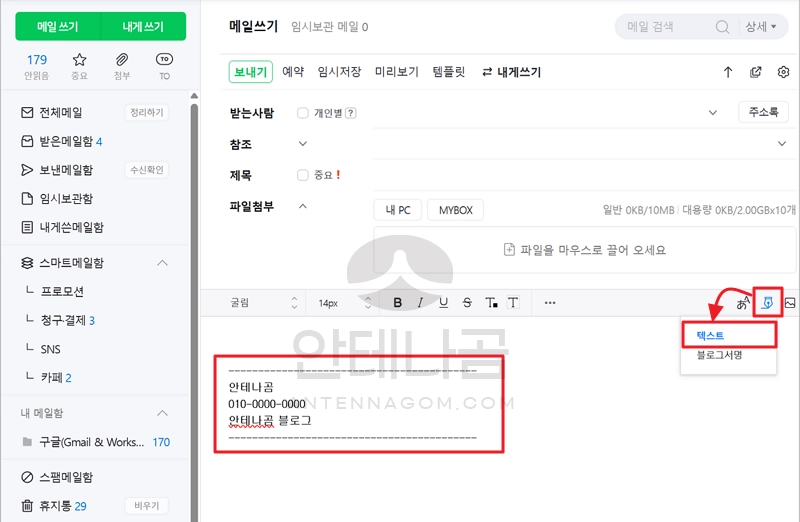Collapse 내 메일함 section
The height and width of the screenshot is (522, 800).
pos(162,413)
